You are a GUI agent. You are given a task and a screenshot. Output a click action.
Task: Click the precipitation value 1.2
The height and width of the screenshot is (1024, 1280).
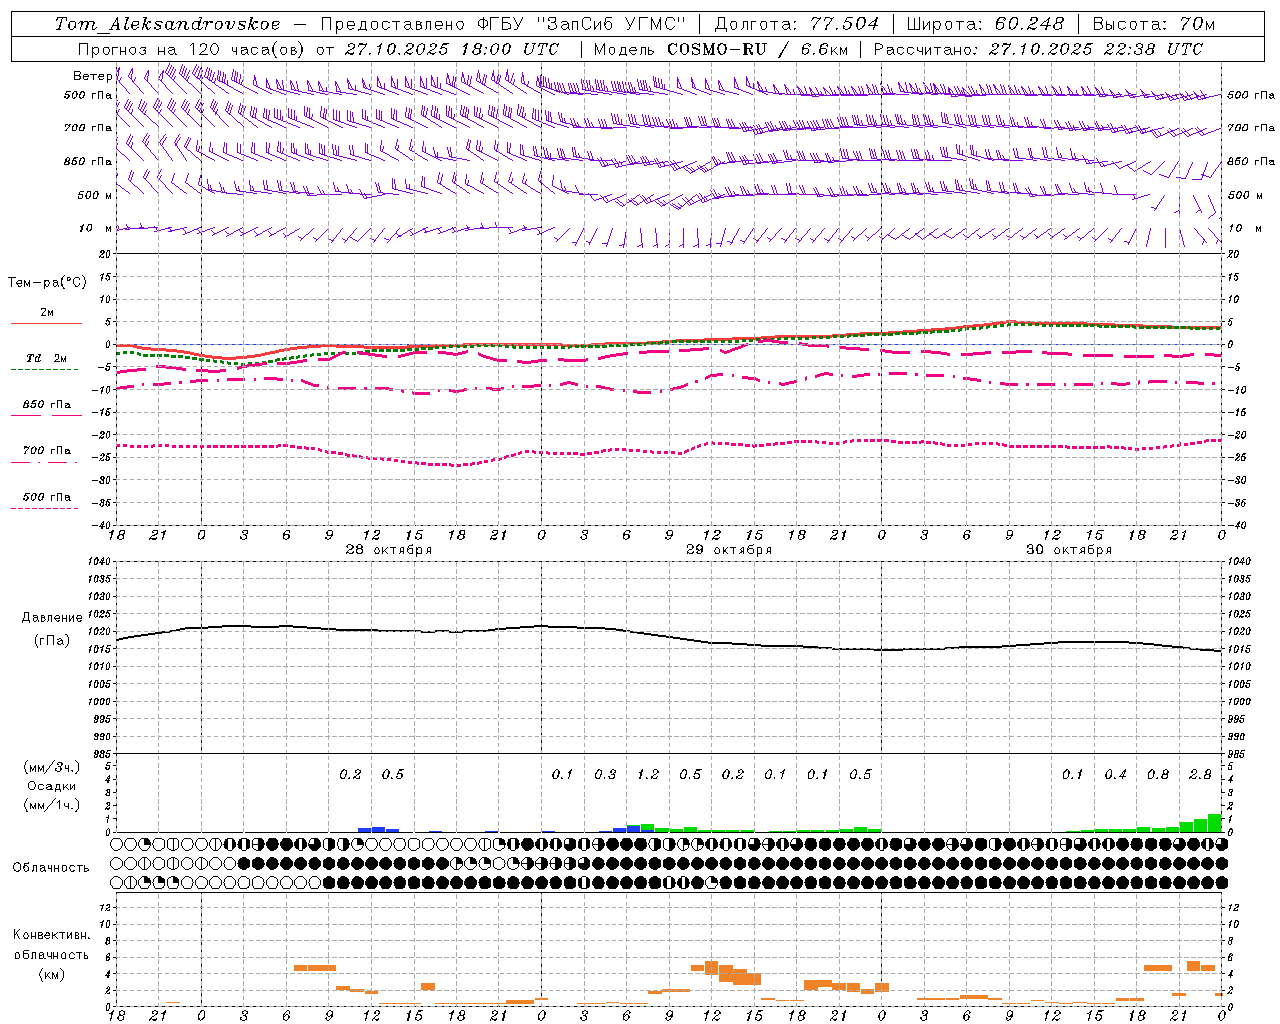tap(648, 775)
